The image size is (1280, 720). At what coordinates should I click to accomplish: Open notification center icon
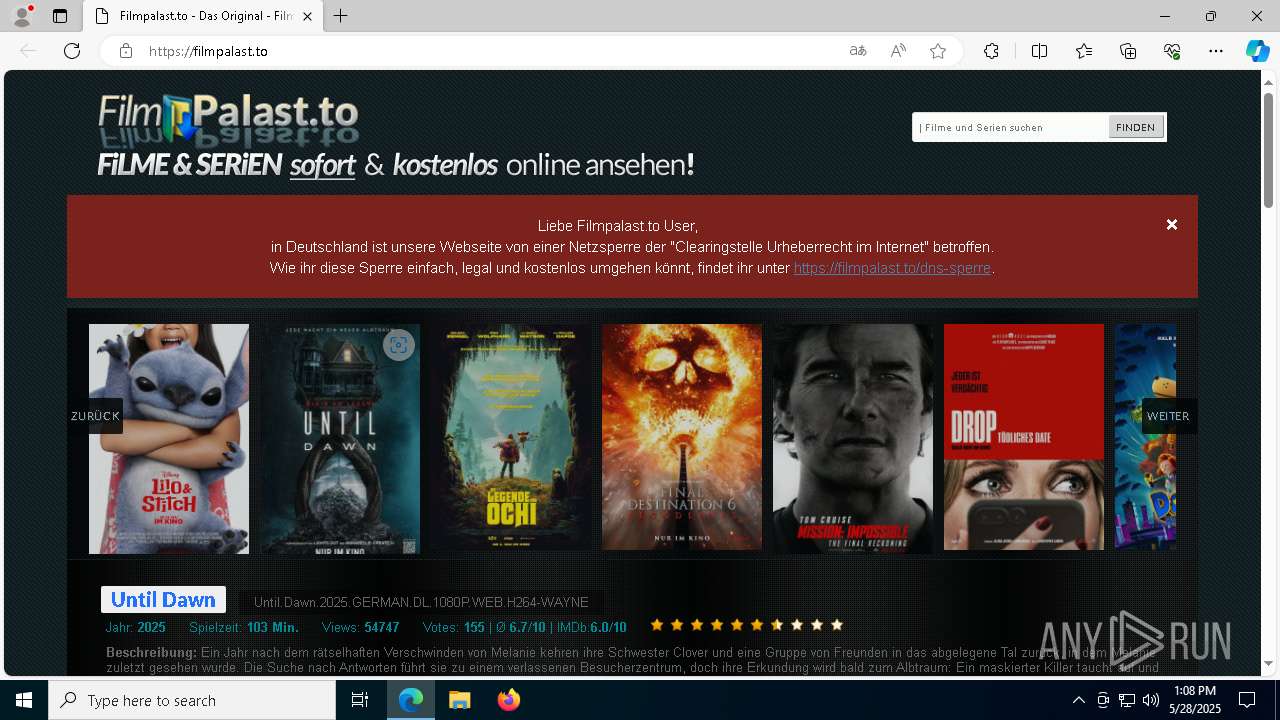pyautogui.click(x=1247, y=700)
